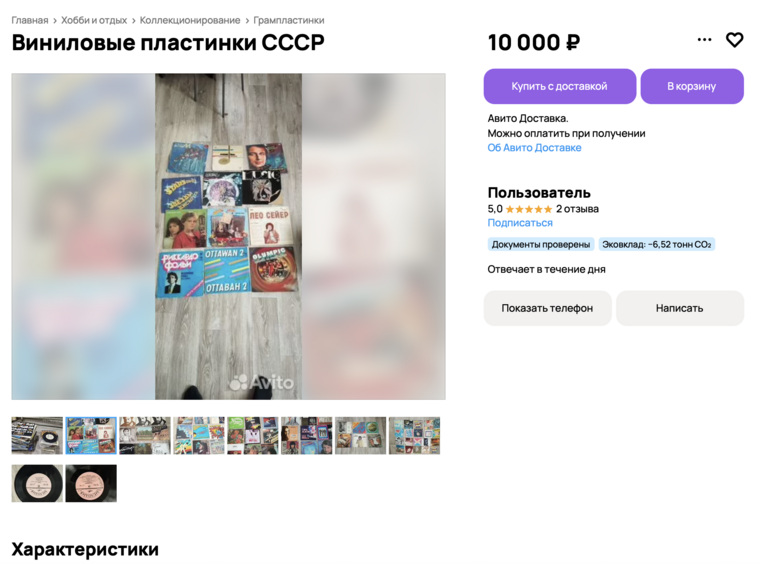
Task: Subscribe to seller via Подписаться
Action: tap(520, 223)
